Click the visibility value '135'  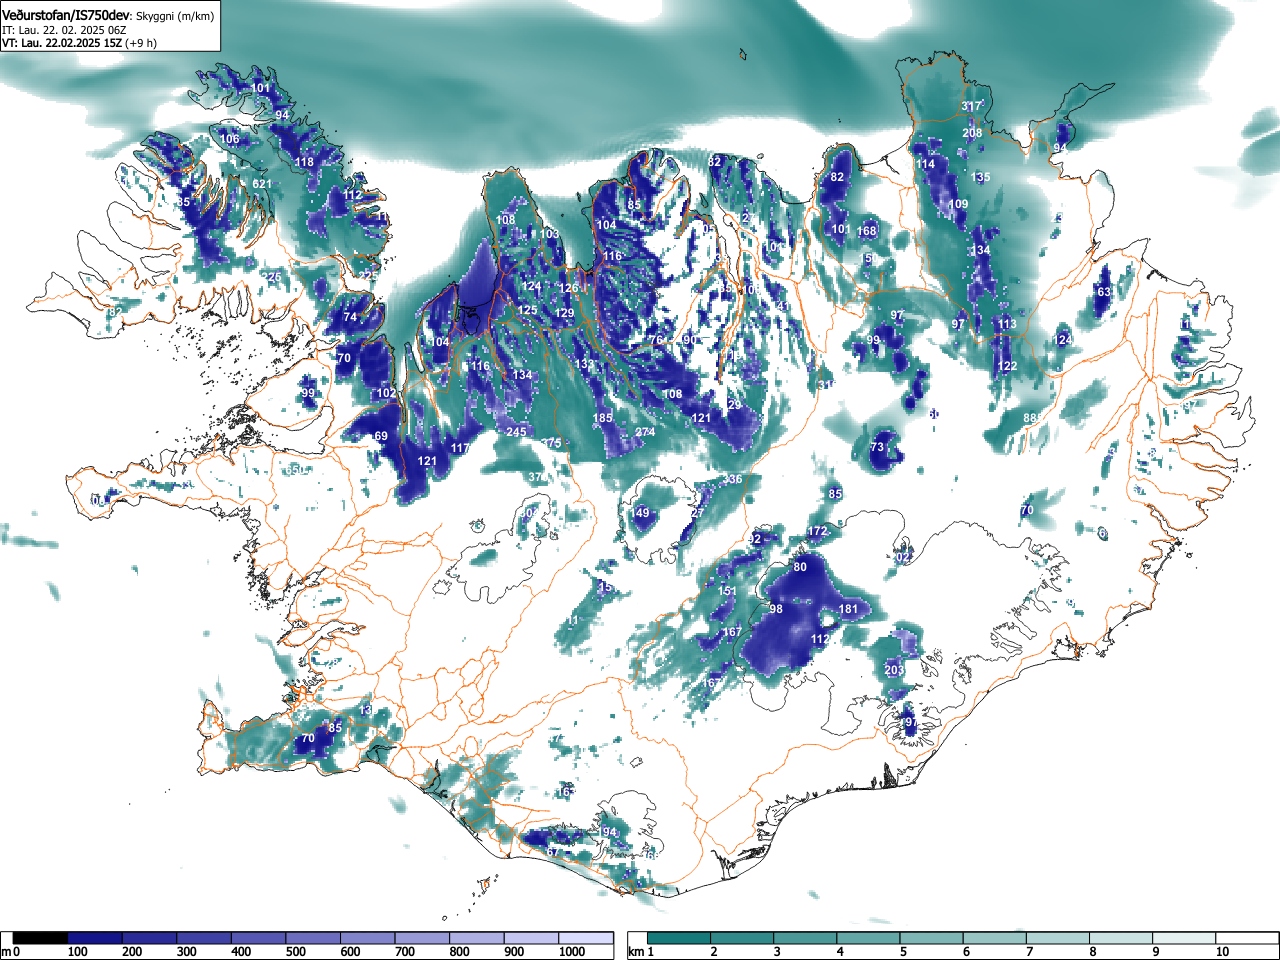click(981, 177)
